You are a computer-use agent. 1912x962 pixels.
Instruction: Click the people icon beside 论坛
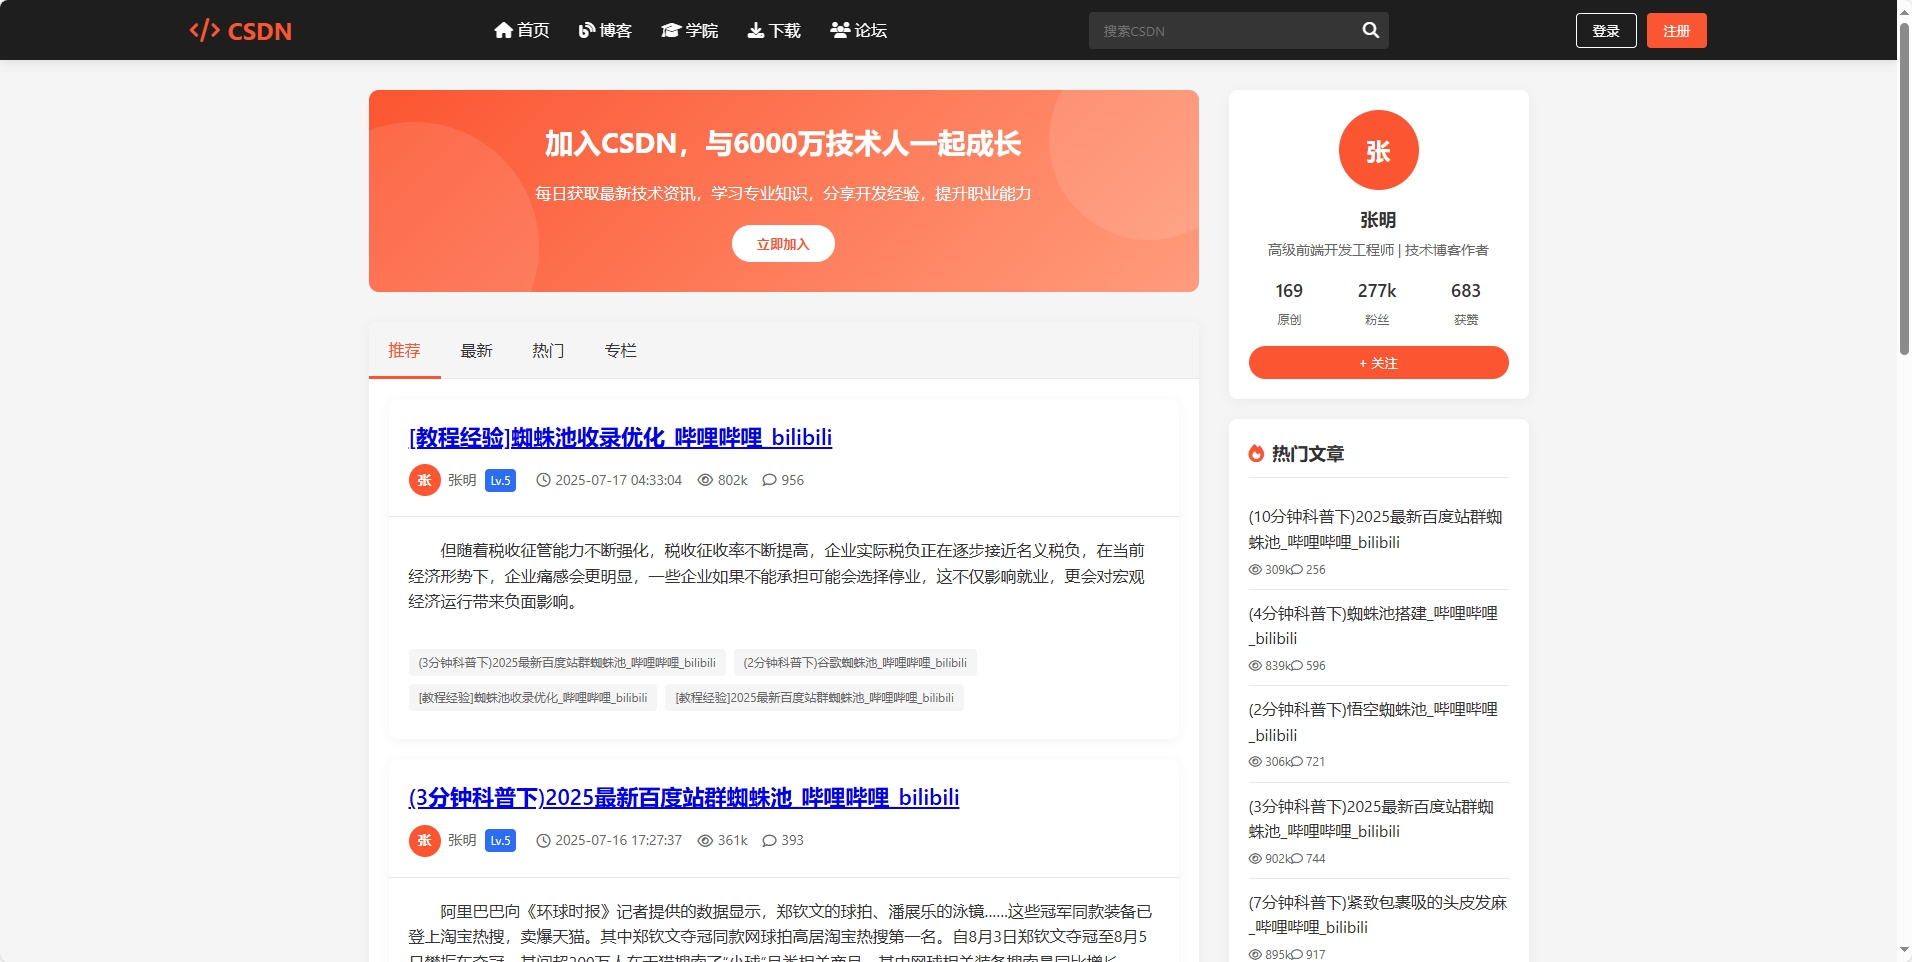pyautogui.click(x=840, y=30)
